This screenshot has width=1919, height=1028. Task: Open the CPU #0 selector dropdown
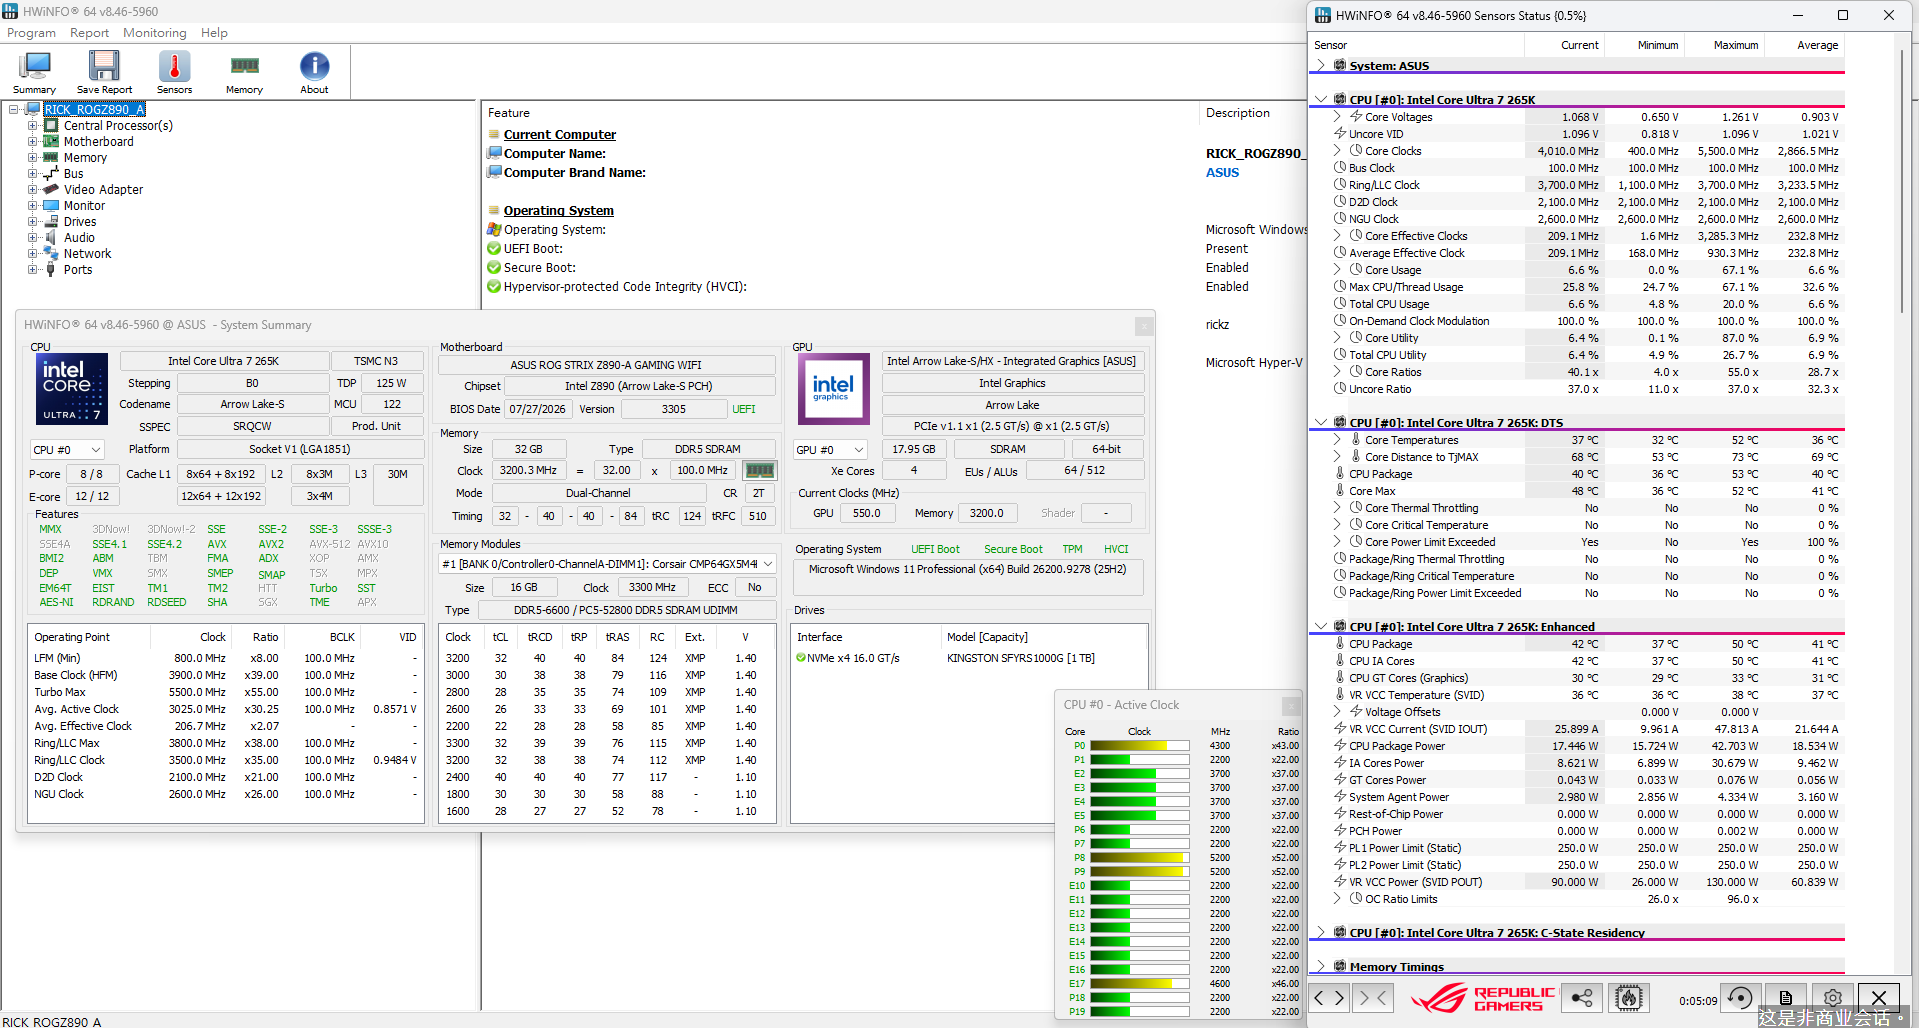[x=66, y=450]
